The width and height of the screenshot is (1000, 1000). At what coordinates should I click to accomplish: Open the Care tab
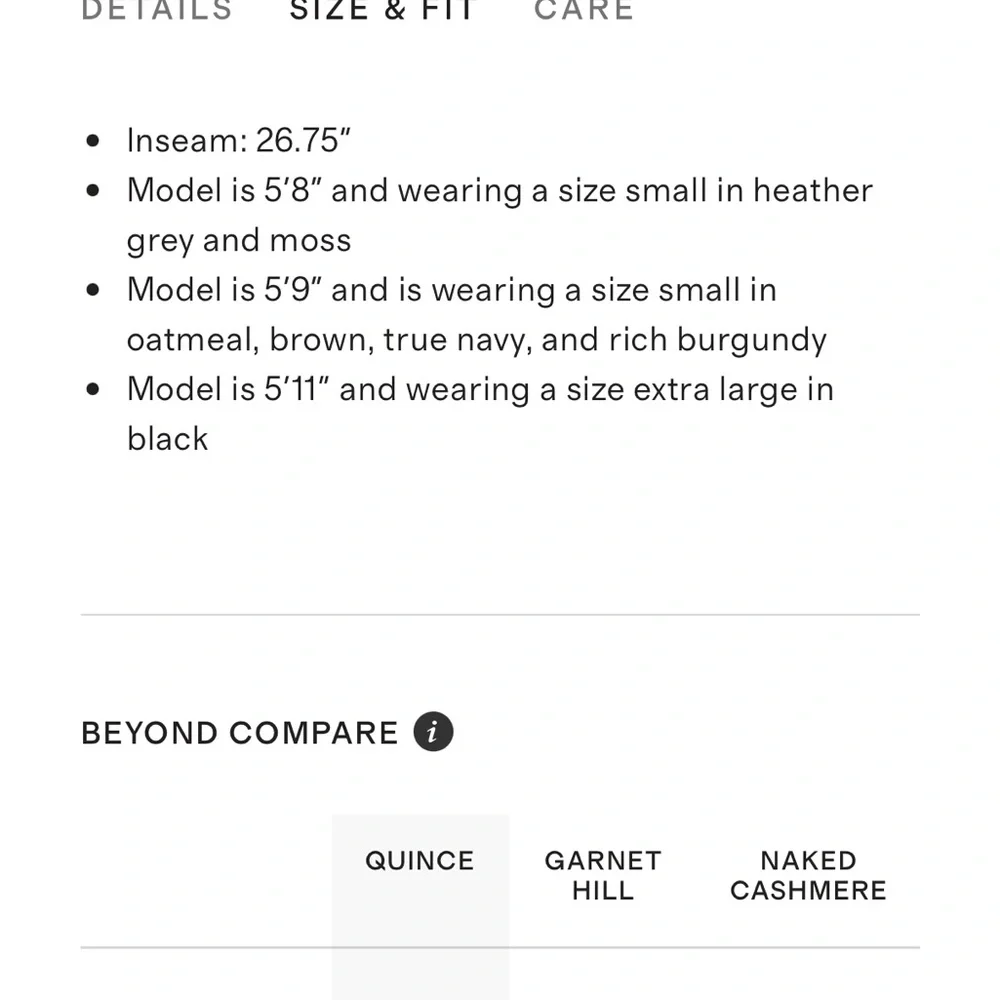coord(584,11)
